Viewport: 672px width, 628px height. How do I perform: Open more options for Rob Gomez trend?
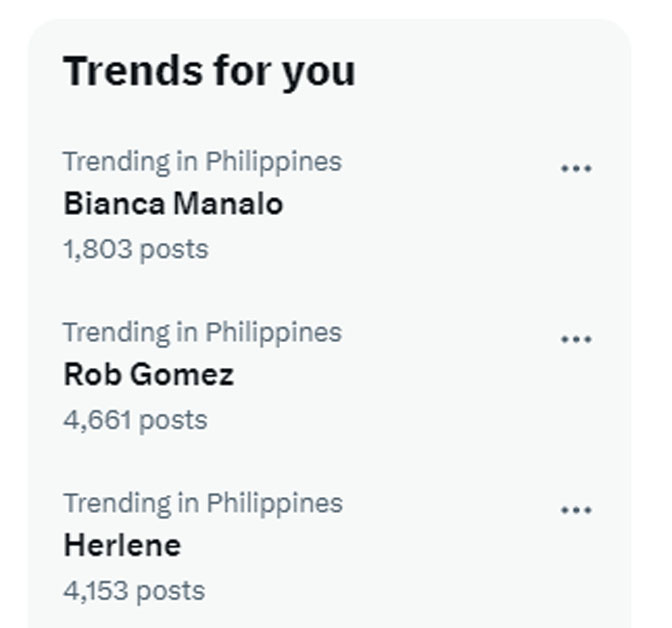pyautogui.click(x=576, y=339)
